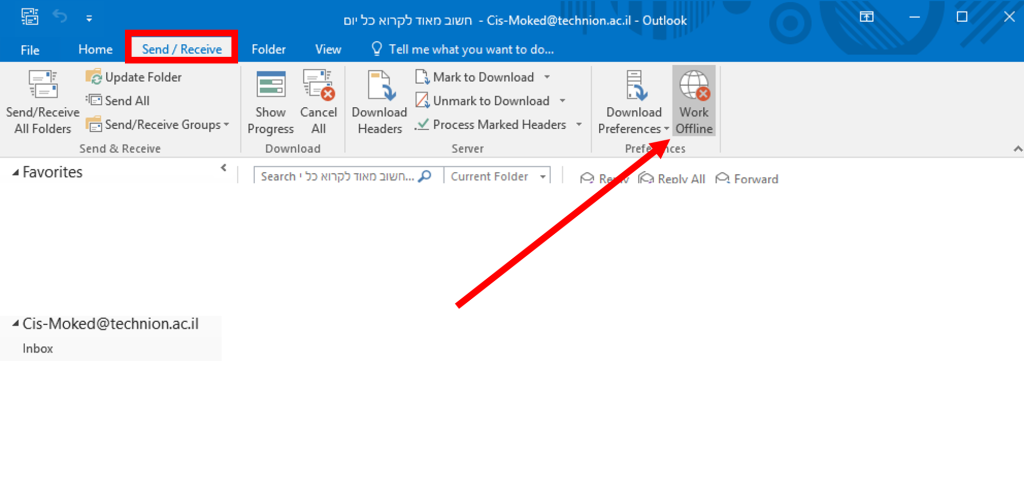Toggle Work Offline mode
The image size is (1024, 493).
click(694, 101)
